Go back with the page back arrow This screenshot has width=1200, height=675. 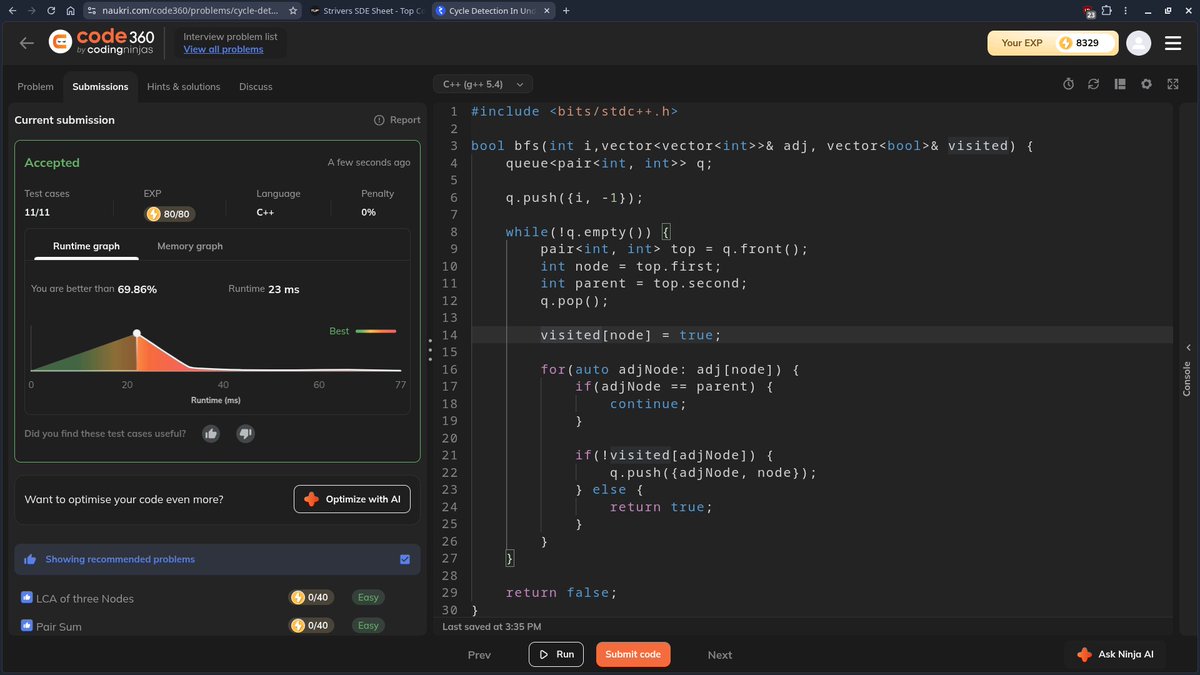tap(27, 43)
